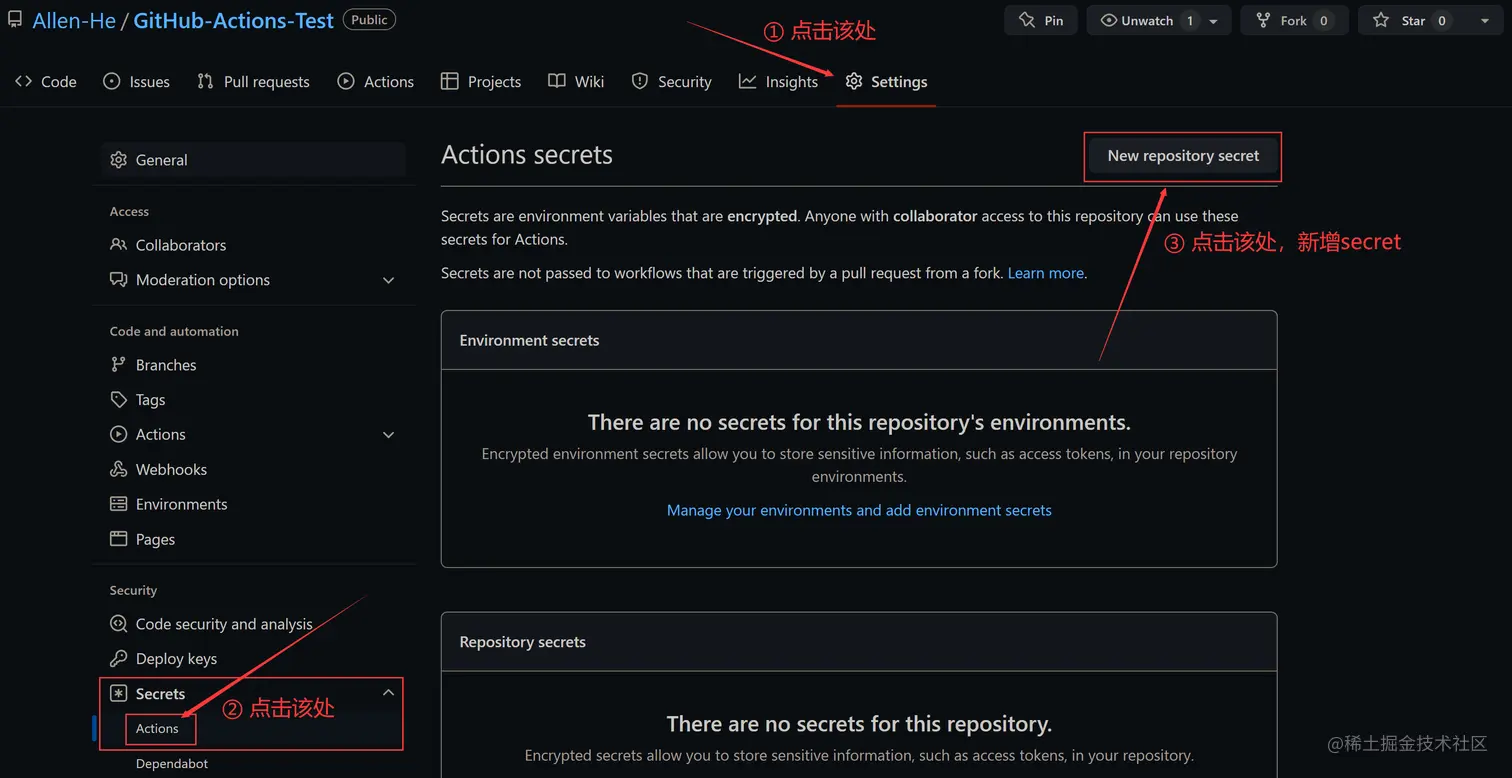Screen dimensions: 1512x778
Task: Open the Insights tab
Action: (x=778, y=82)
